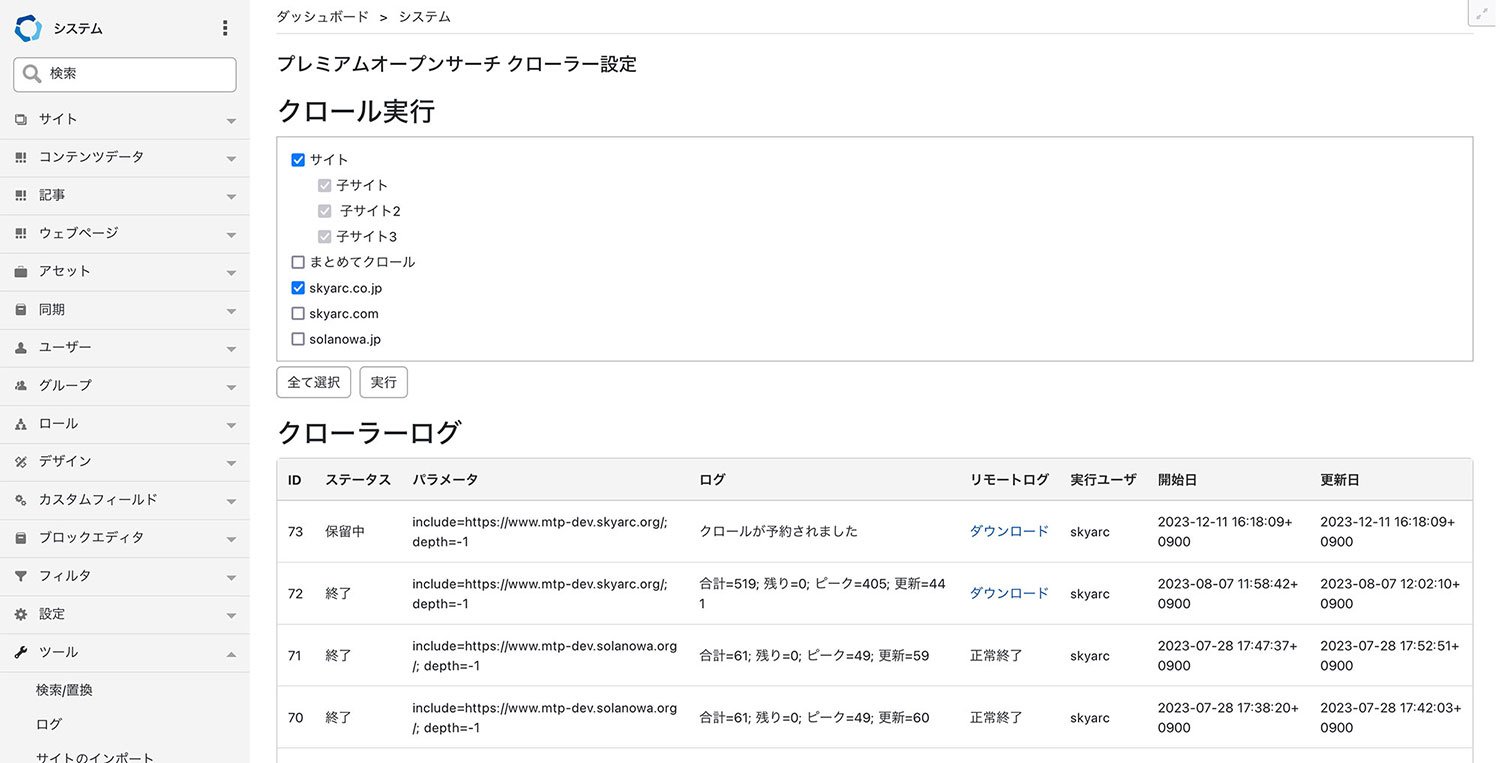Viewport: 1500px width, 763px height.
Task: Open サイトのインポート under ツール
Action: (x=95, y=756)
